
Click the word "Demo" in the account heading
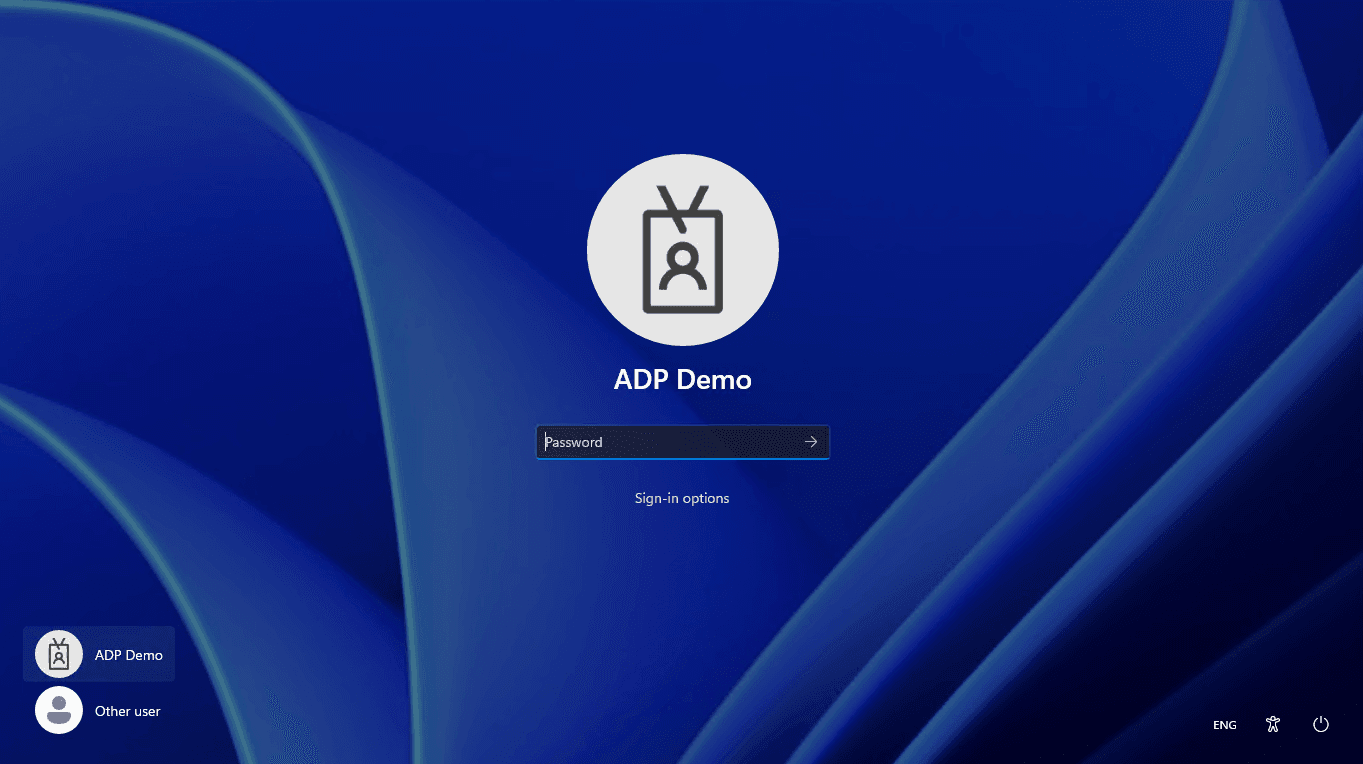pos(714,380)
